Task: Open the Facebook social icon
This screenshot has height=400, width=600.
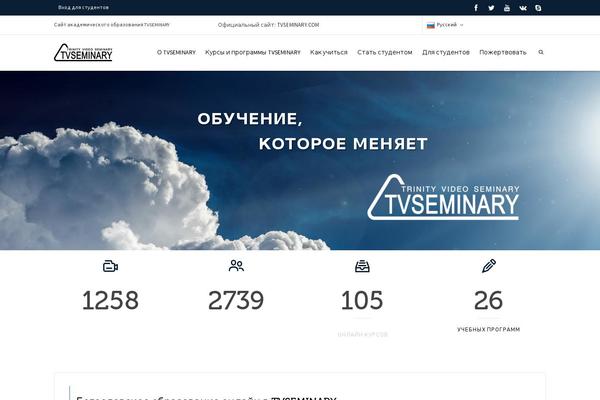Action: [x=476, y=8]
